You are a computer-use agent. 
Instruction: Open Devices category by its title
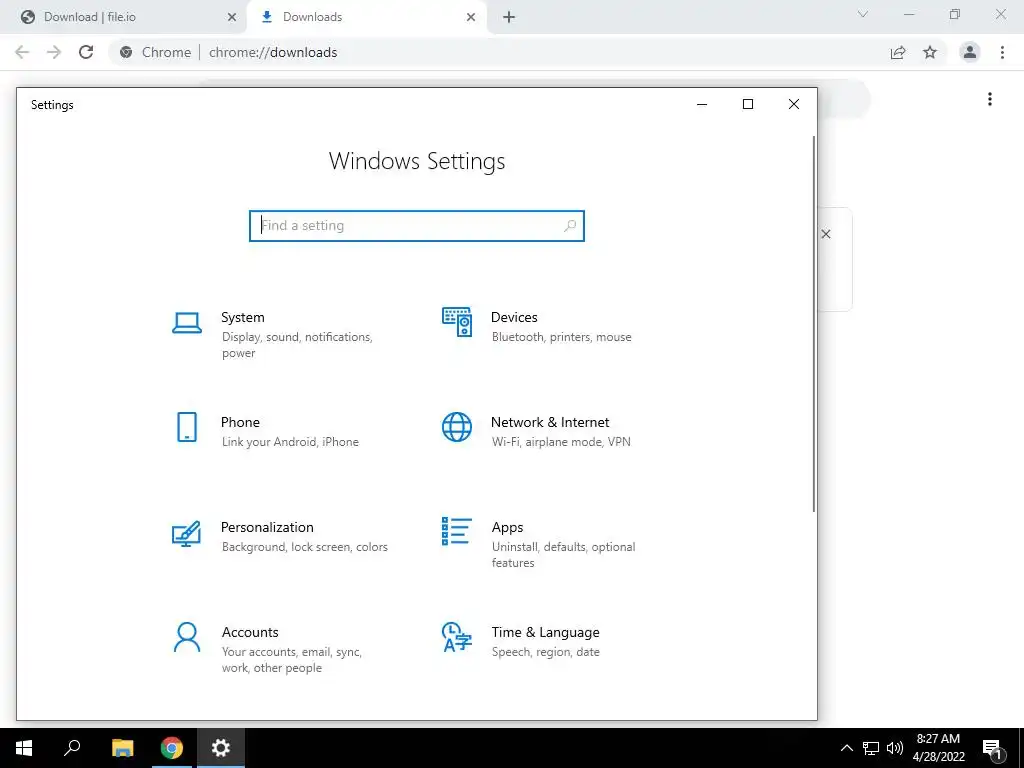click(x=514, y=317)
